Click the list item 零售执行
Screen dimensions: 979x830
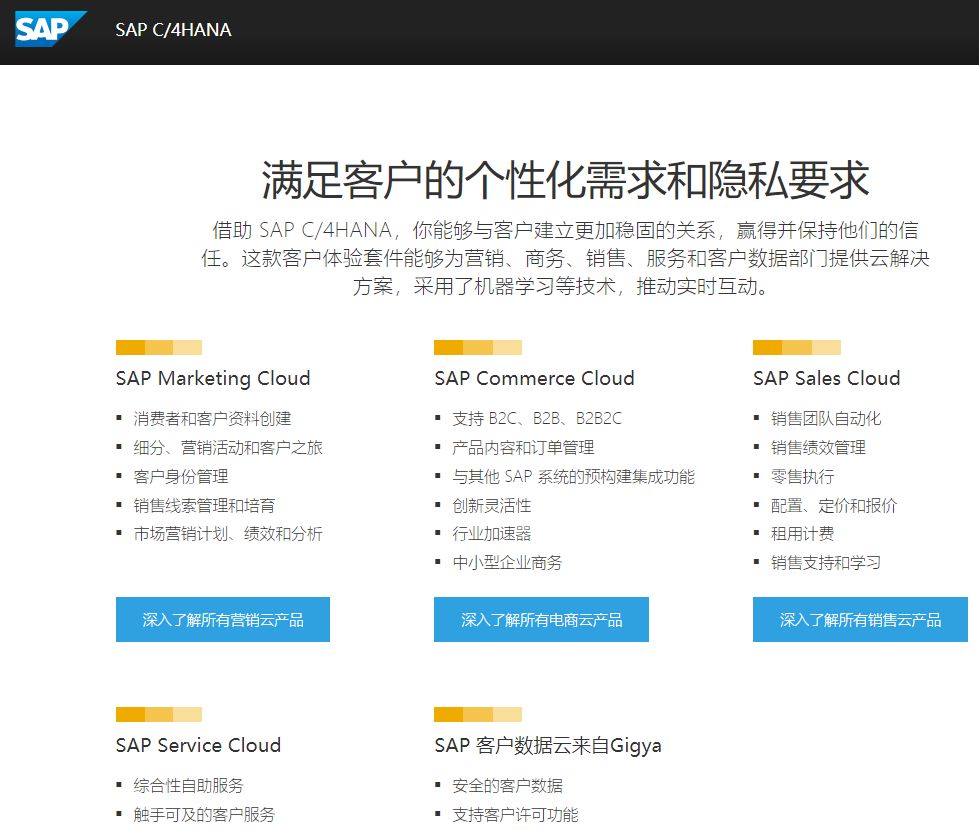(x=803, y=477)
